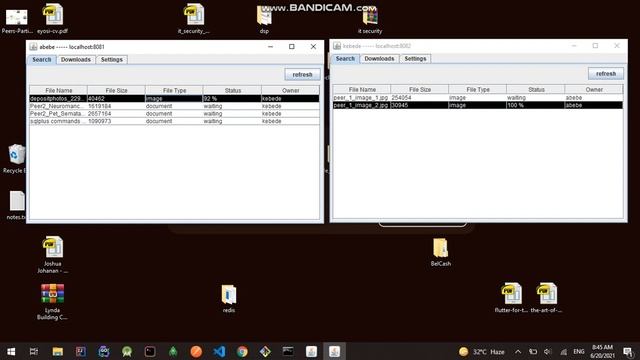
Task: Open Settings tab in kebede window
Action: point(415,59)
